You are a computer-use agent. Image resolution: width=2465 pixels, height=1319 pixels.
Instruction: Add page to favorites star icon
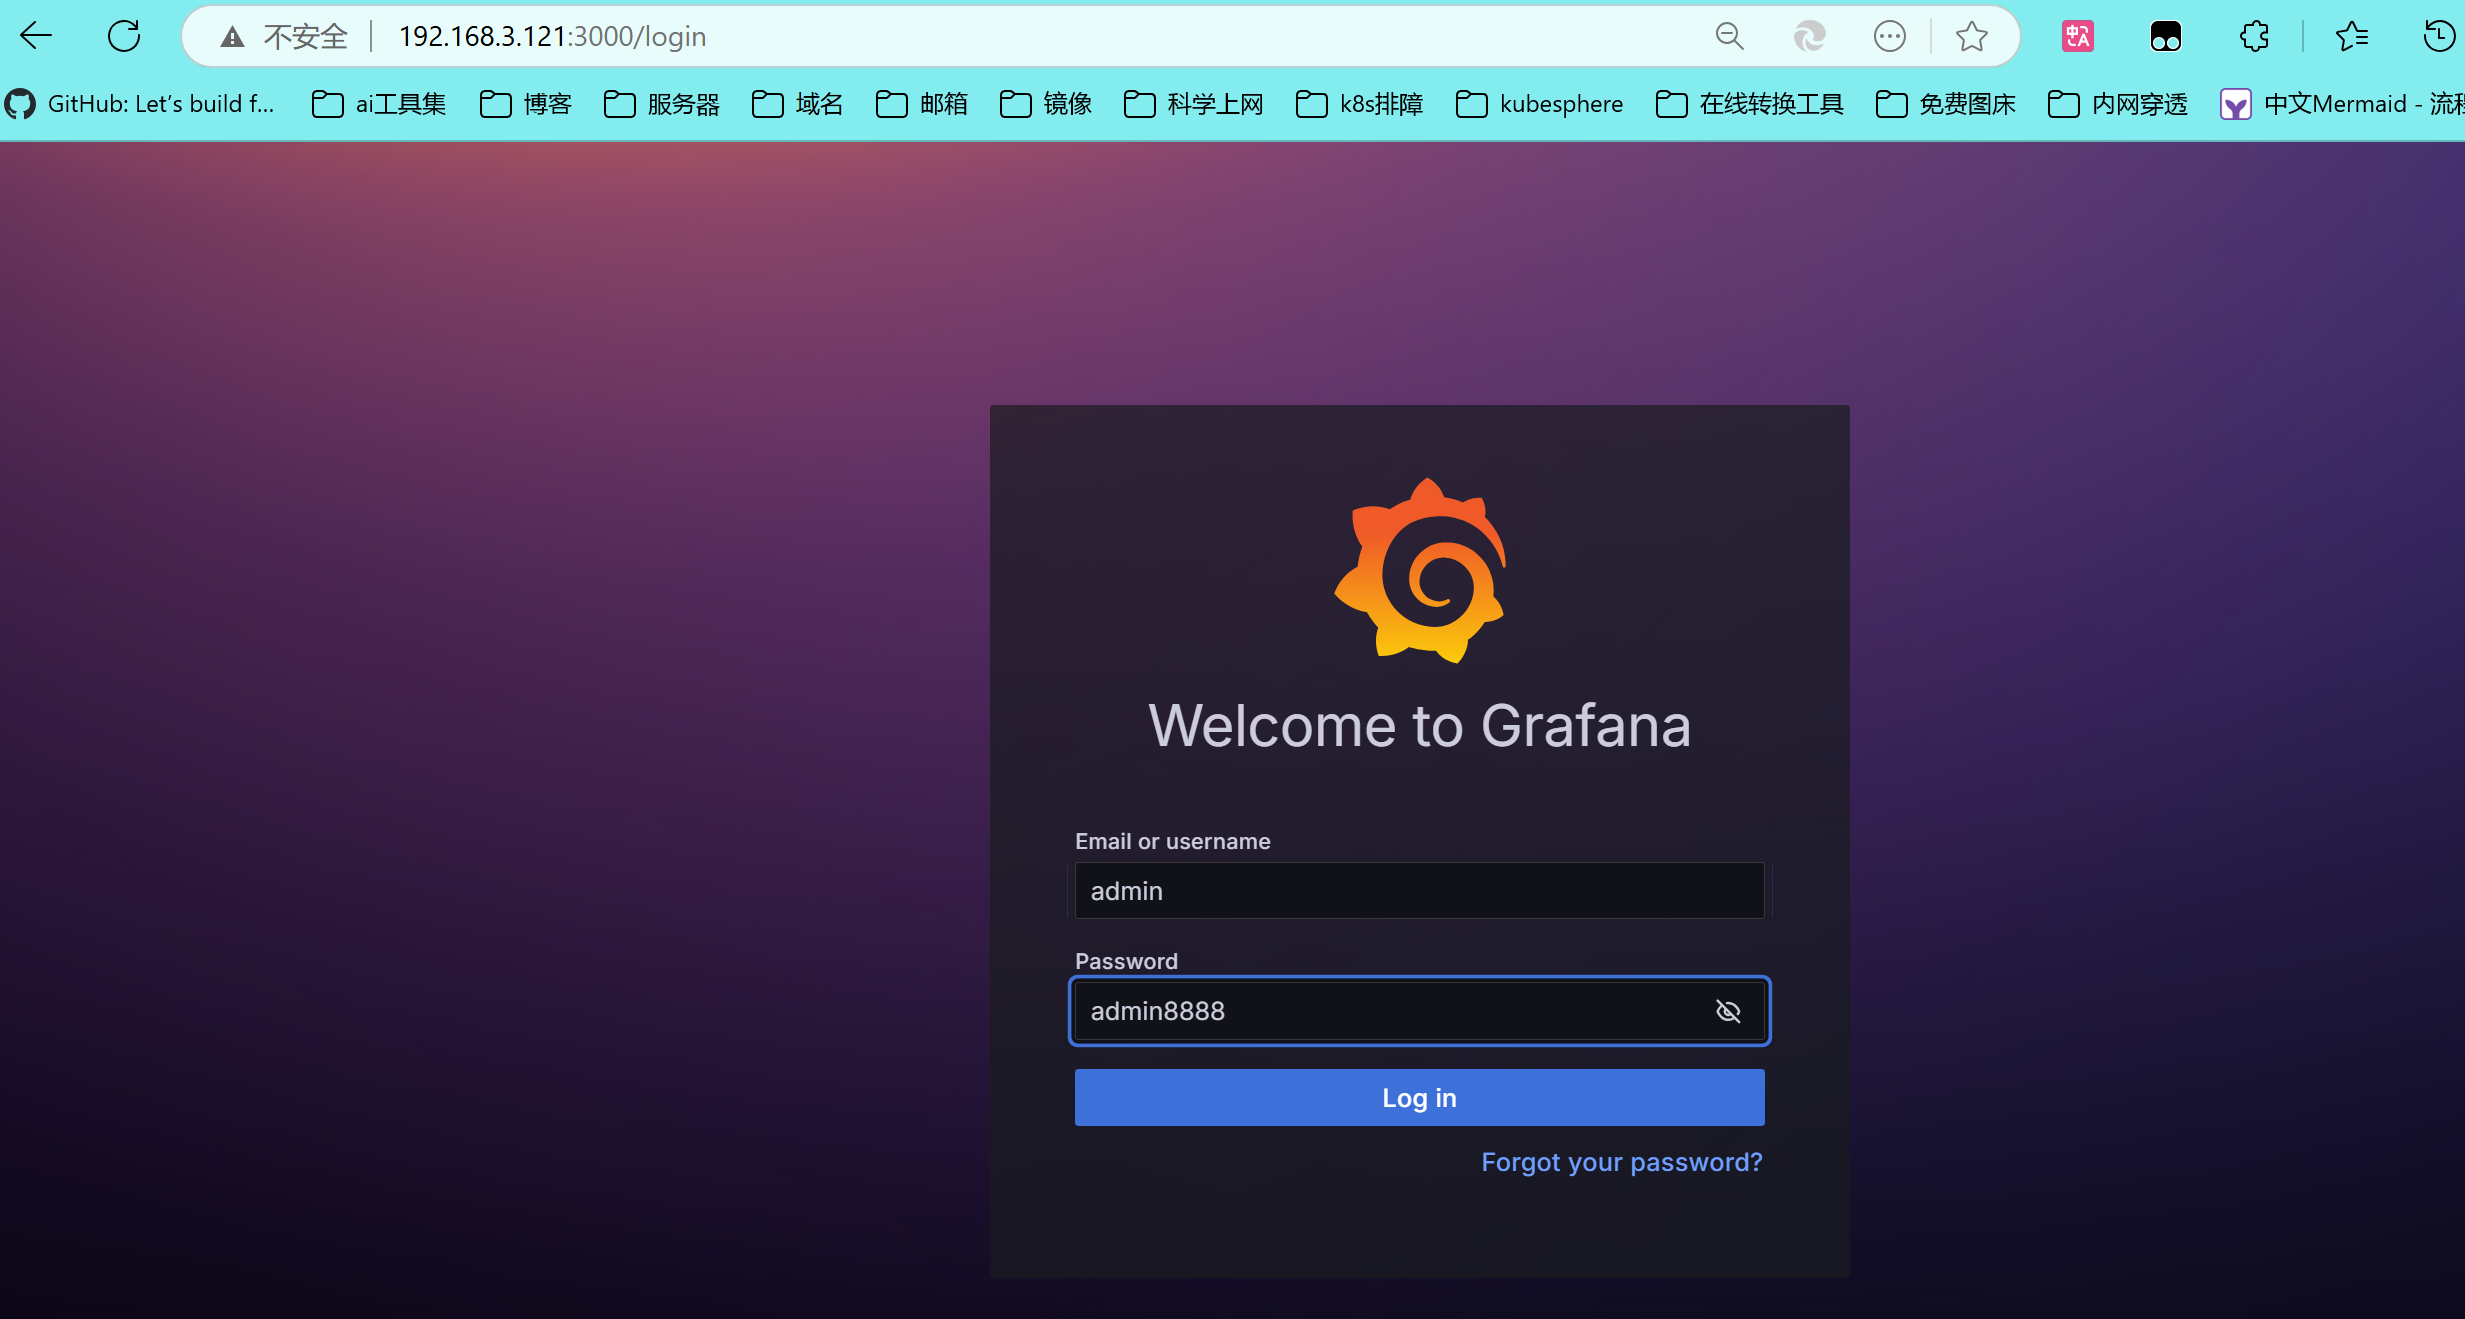[x=1971, y=37]
